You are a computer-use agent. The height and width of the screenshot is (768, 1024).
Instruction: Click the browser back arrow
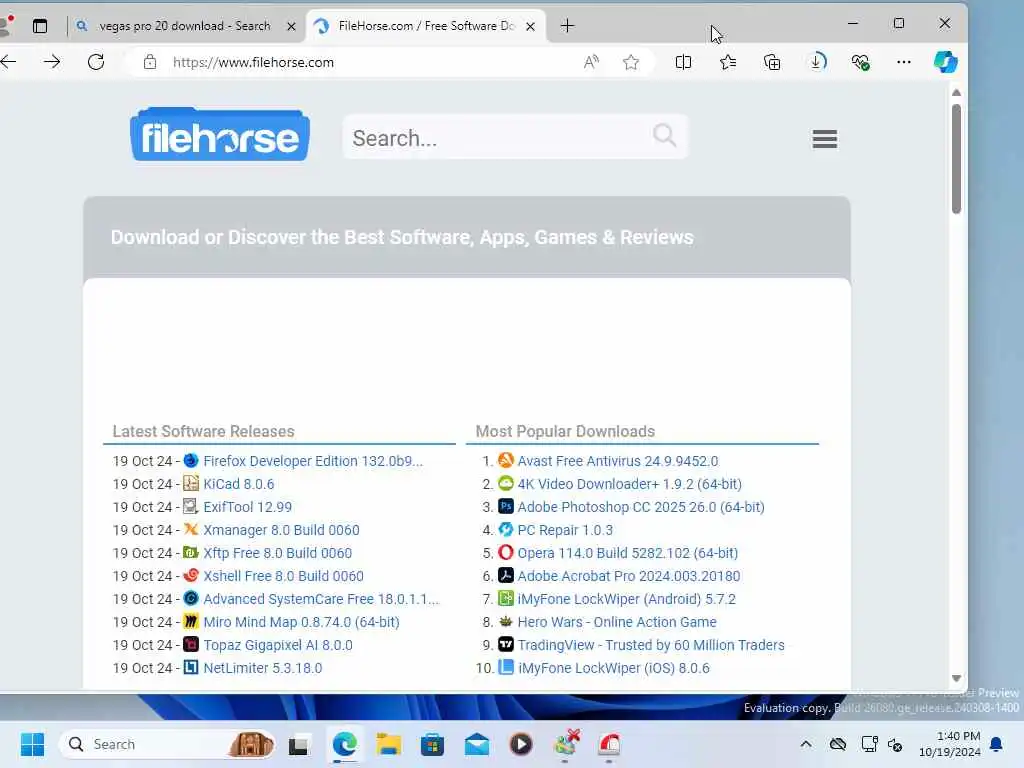pos(8,62)
